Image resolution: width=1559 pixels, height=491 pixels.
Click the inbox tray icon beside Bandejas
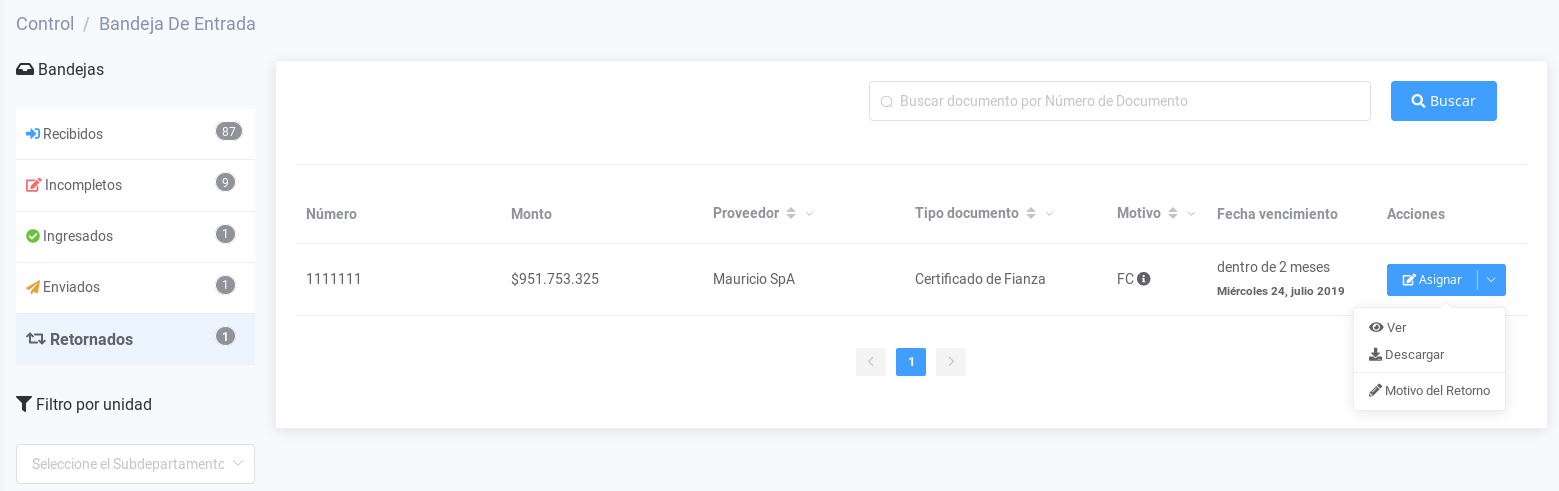tap(25, 69)
